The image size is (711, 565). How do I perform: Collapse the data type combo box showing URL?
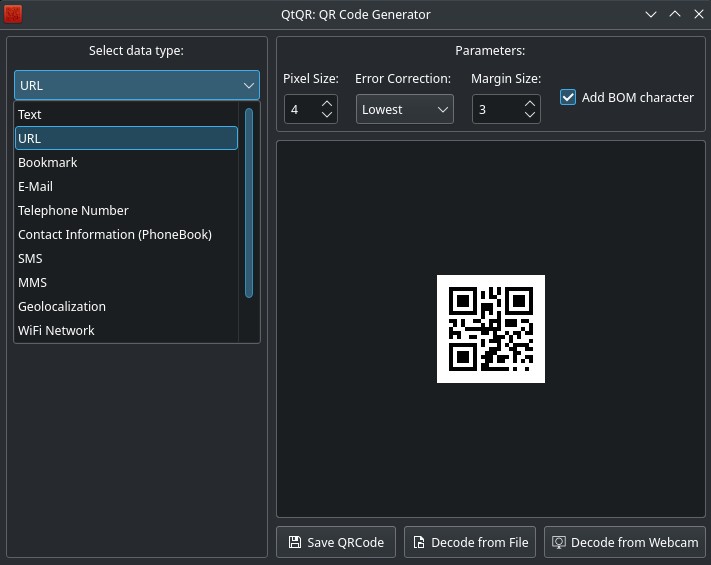137,85
